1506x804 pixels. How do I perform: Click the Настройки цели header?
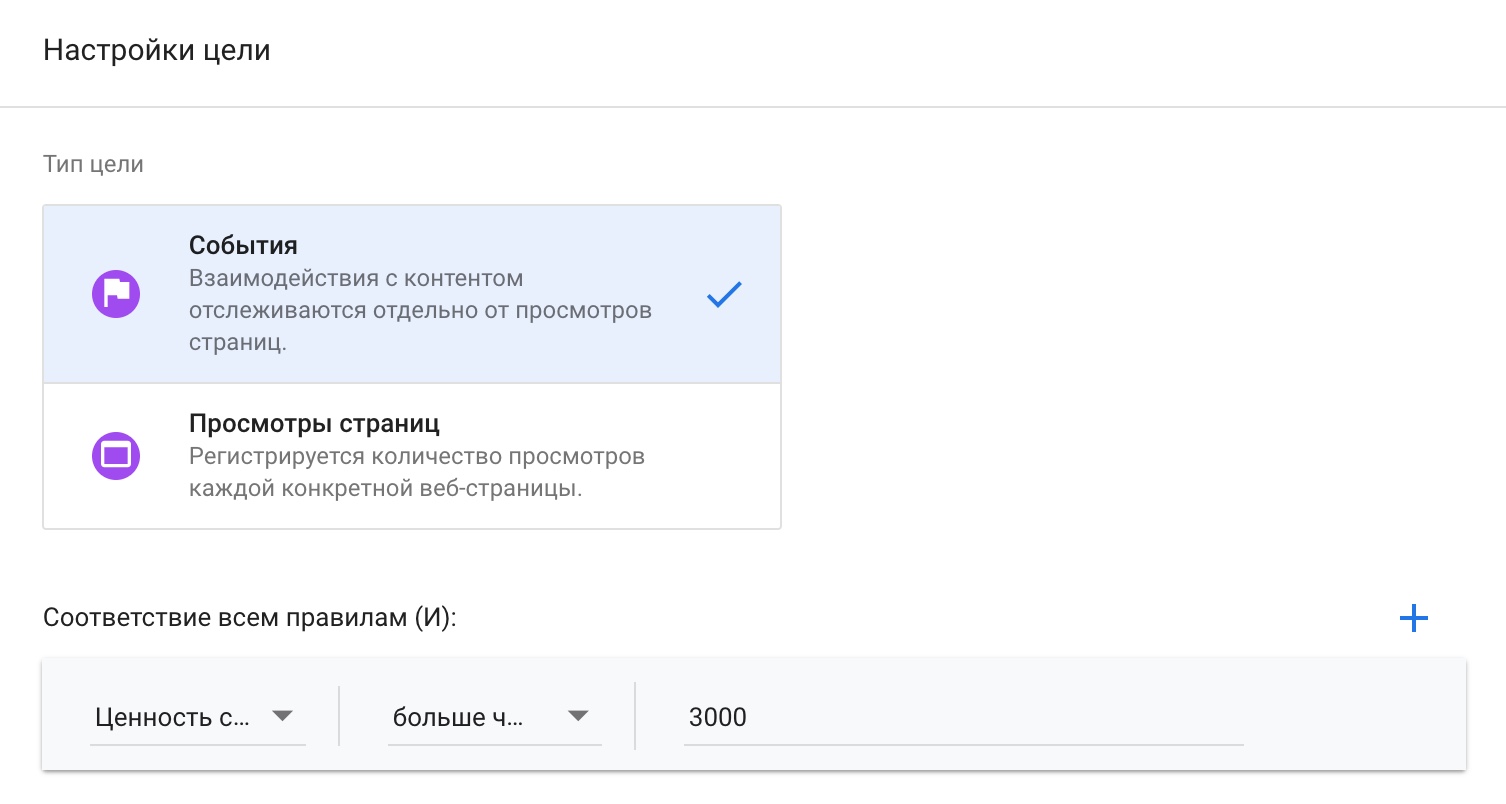tap(155, 50)
